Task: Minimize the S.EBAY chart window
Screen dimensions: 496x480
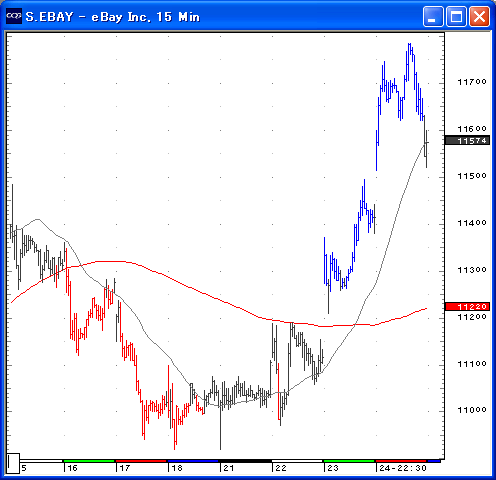Action: pyautogui.click(x=433, y=16)
